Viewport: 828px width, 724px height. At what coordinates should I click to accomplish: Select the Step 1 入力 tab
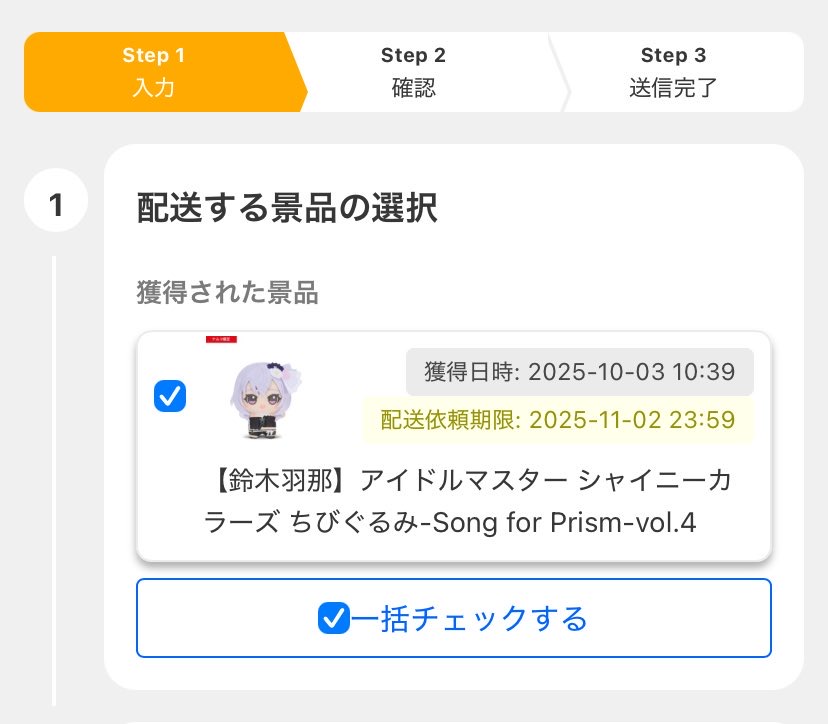154,72
